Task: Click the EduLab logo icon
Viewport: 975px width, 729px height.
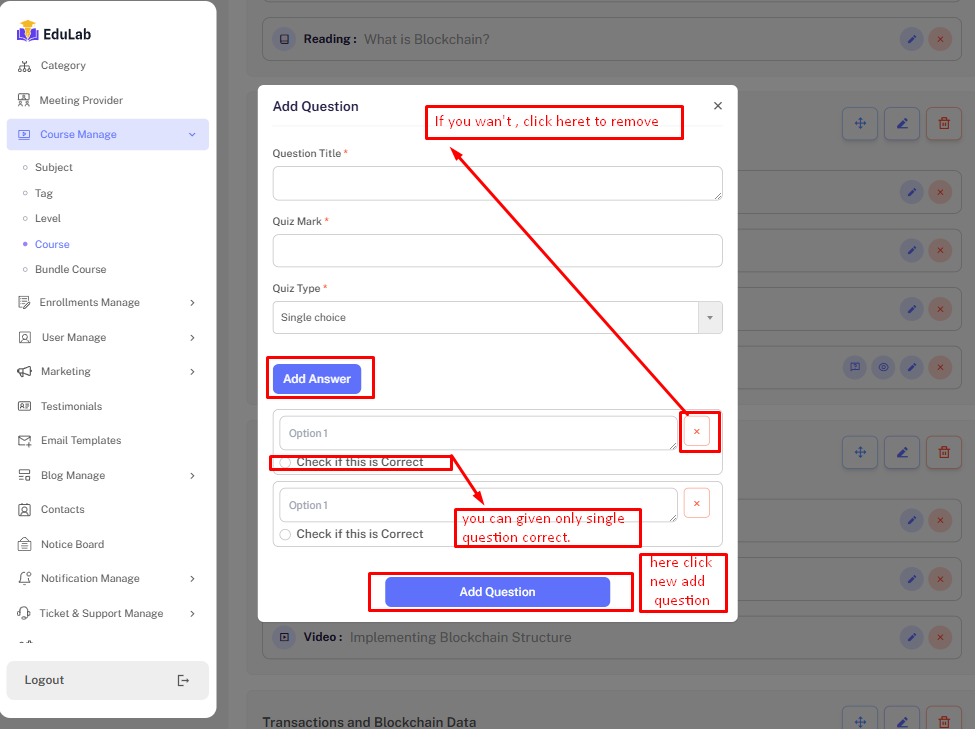Action: [x=27, y=32]
